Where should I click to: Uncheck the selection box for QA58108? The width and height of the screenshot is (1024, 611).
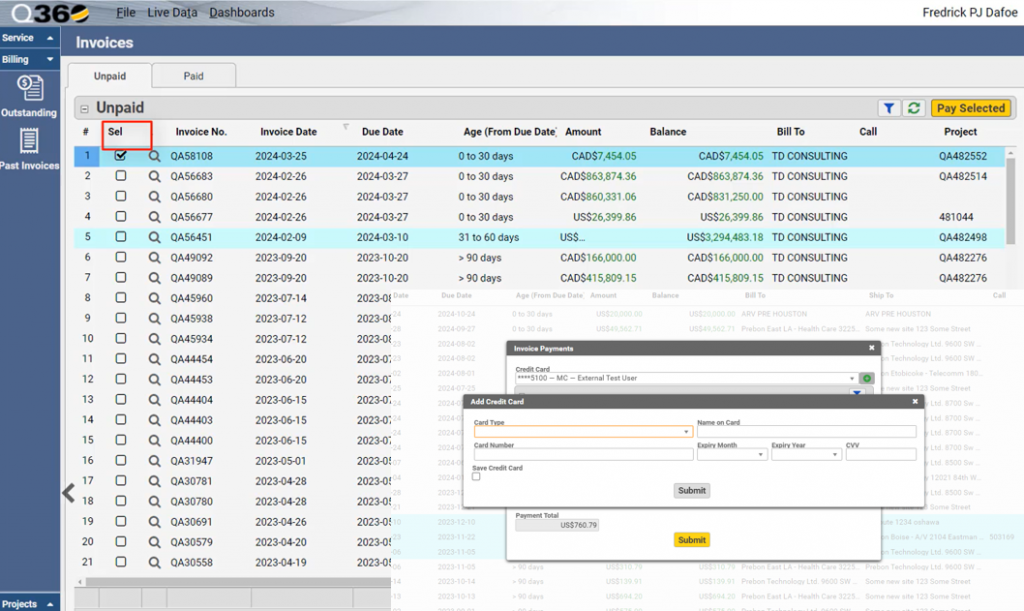pos(121,156)
